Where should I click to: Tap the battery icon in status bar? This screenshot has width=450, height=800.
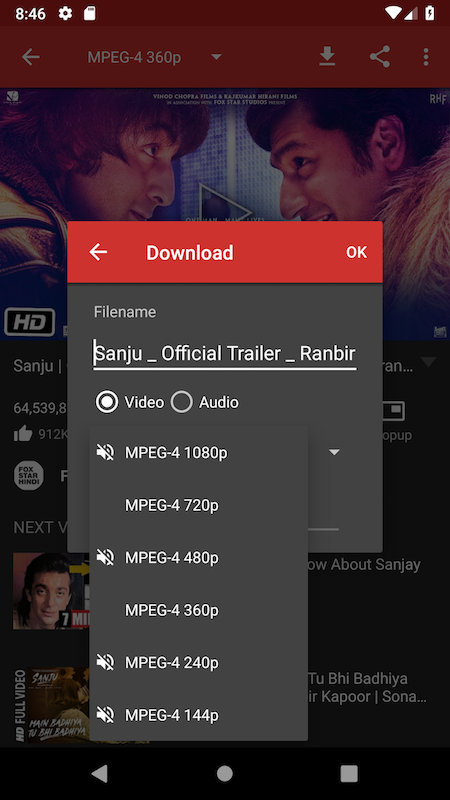pyautogui.click(x=430, y=13)
